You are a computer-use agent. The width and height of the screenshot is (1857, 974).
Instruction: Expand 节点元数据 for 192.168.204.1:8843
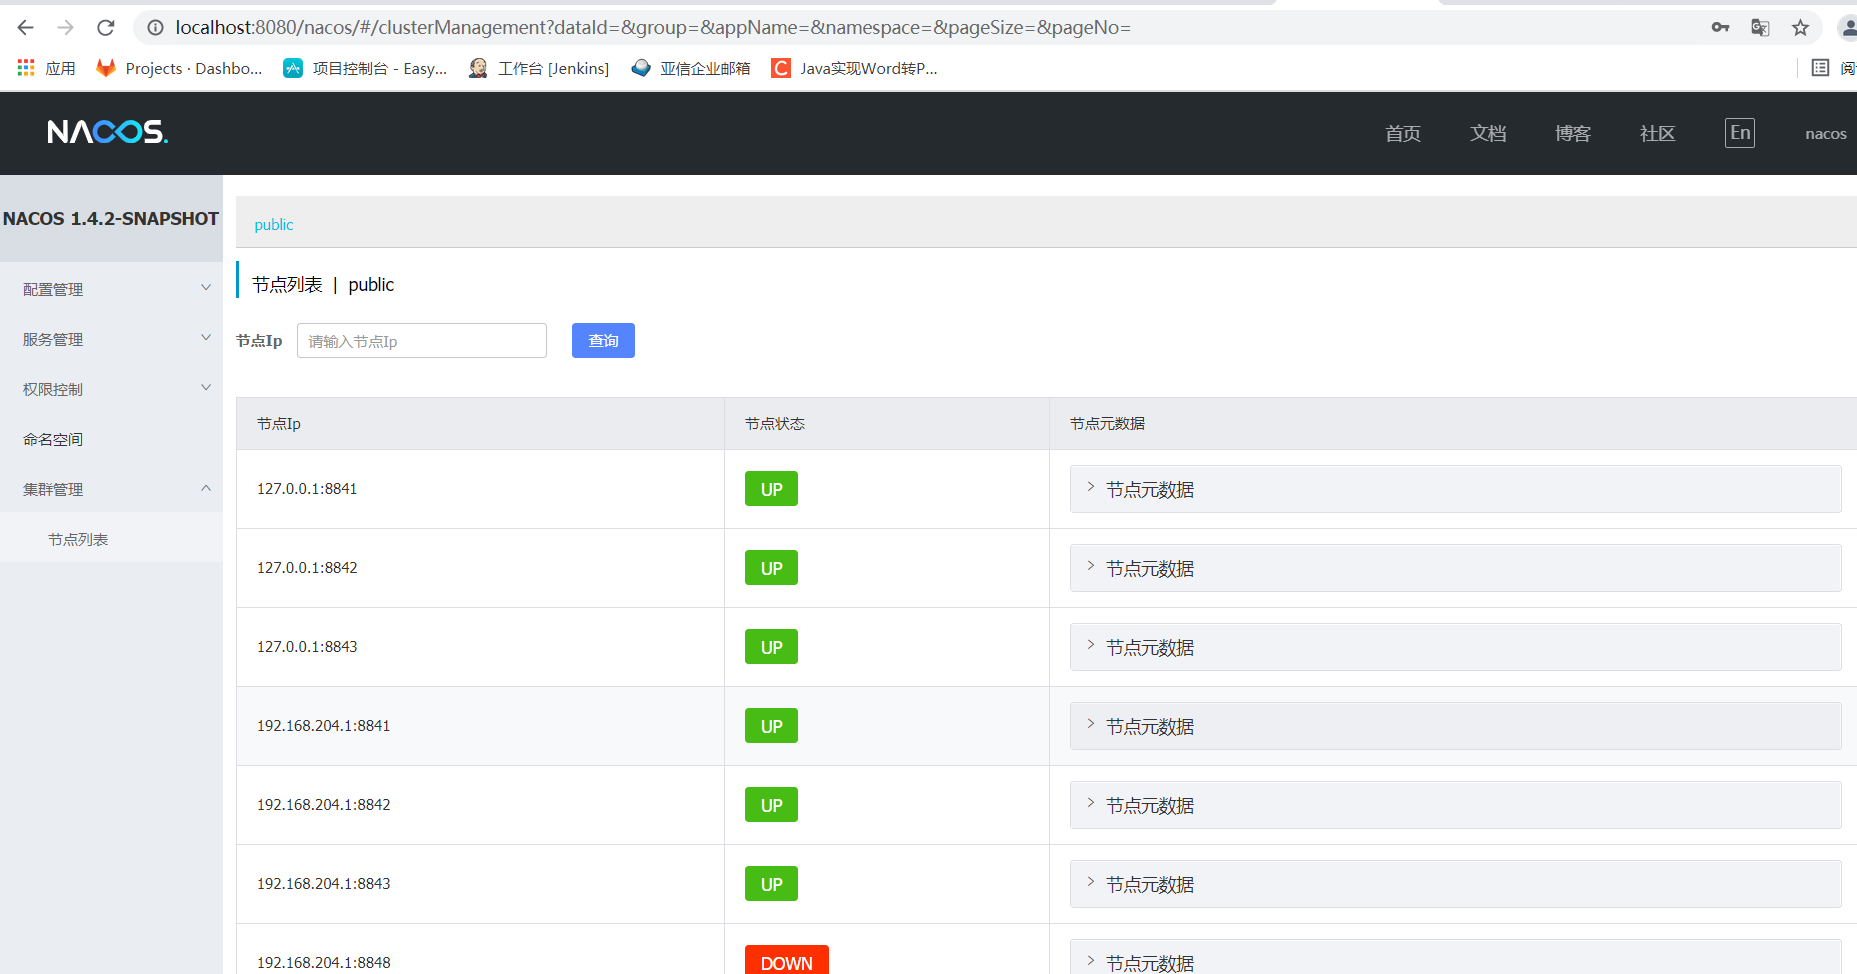pos(1456,884)
